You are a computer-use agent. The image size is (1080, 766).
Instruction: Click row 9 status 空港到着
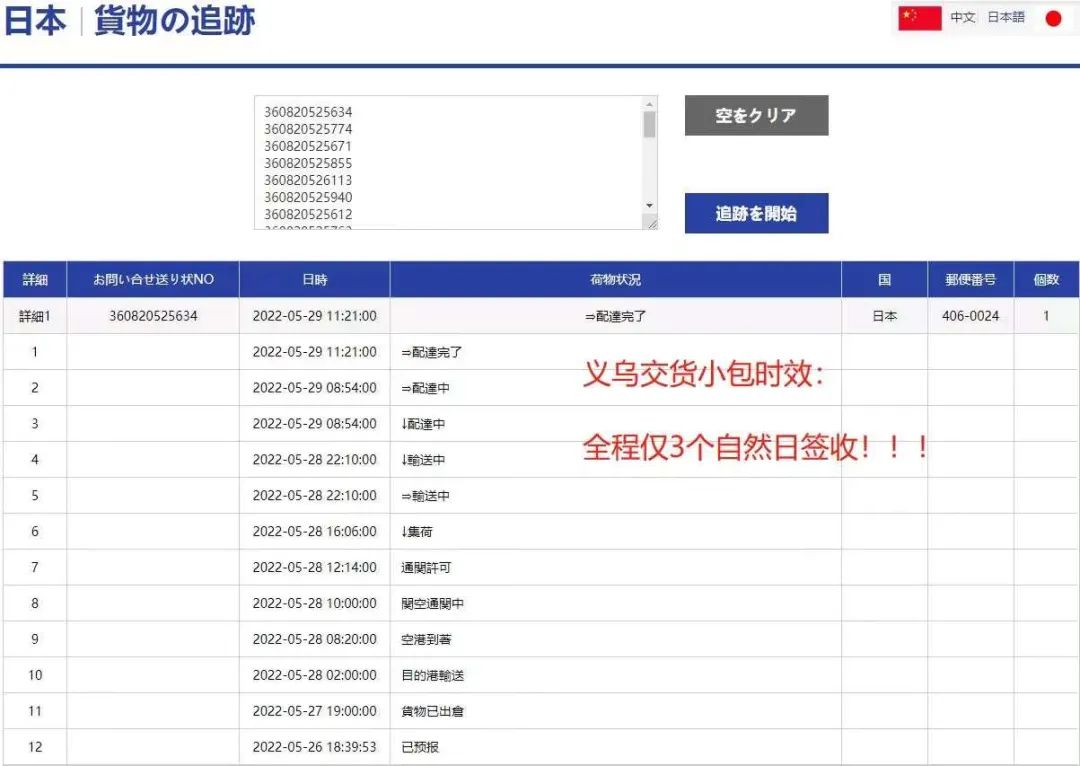click(426, 639)
